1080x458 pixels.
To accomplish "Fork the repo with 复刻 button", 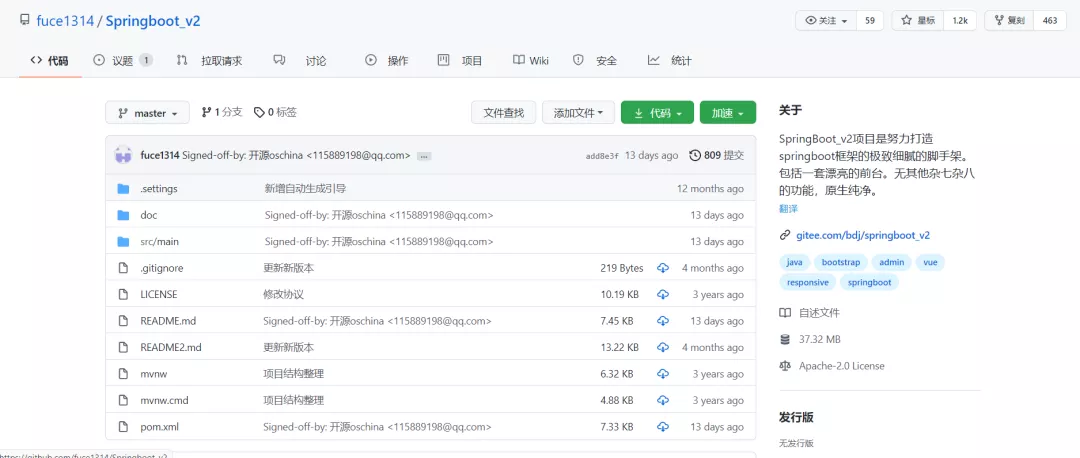I will (x=1010, y=21).
